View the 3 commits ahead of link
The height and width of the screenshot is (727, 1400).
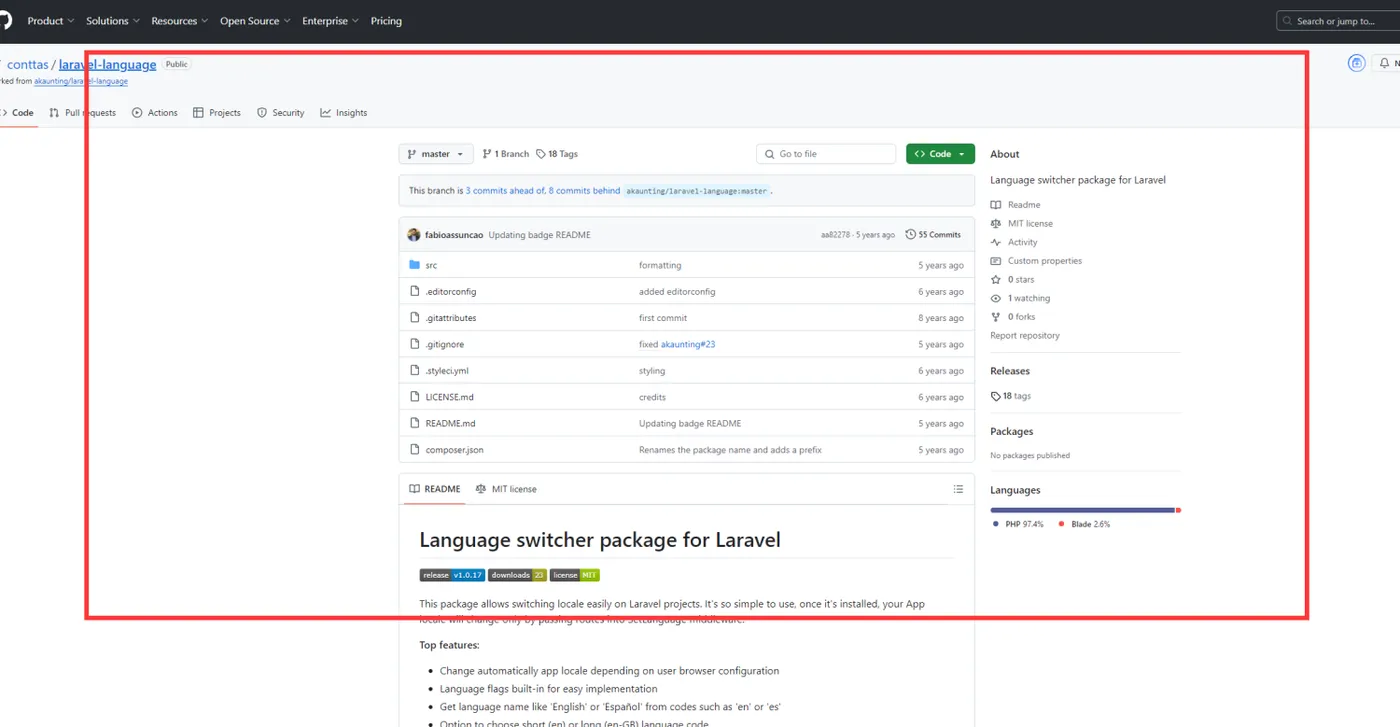point(505,190)
